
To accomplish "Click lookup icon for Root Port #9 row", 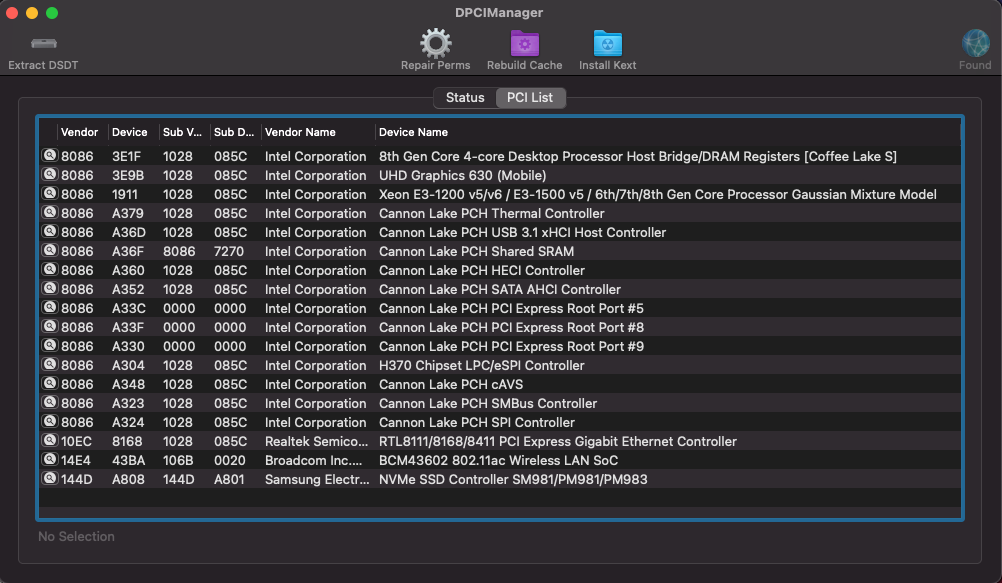I will pos(50,345).
